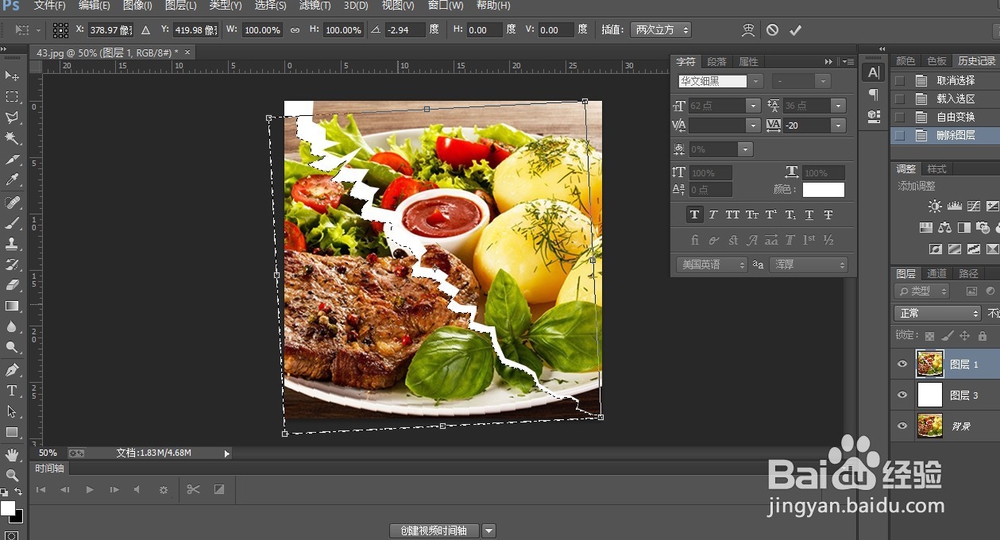1000x540 pixels.
Task: Select the Pen tool
Action: (x=11, y=370)
